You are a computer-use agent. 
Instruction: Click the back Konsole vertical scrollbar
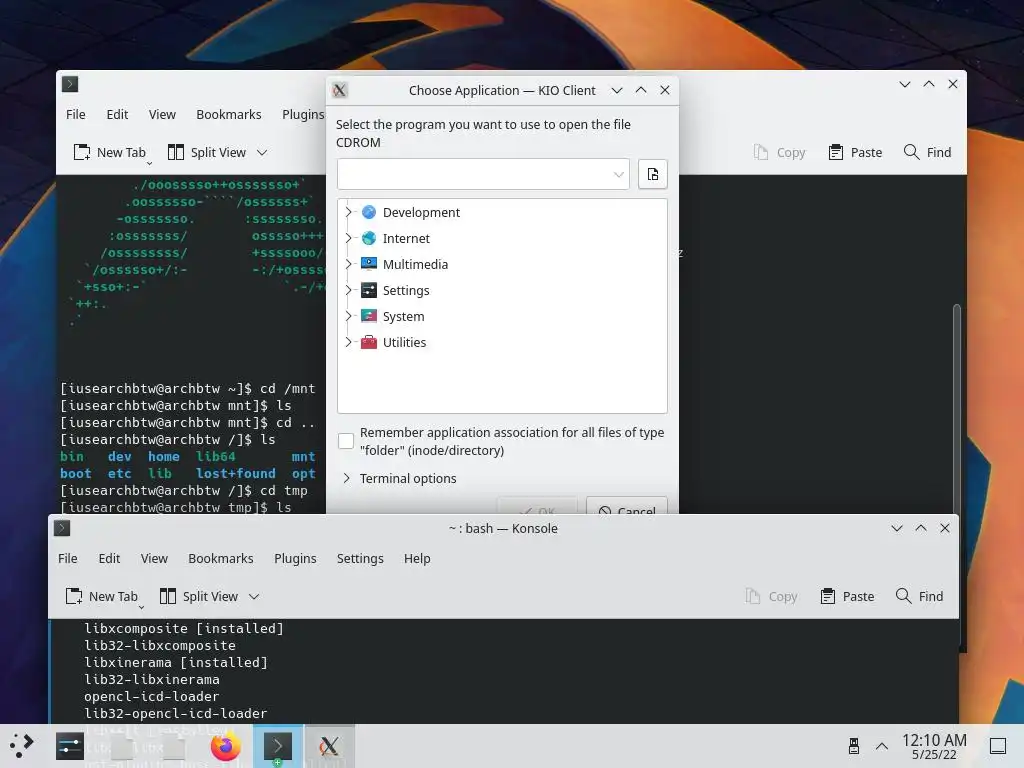pos(957,408)
